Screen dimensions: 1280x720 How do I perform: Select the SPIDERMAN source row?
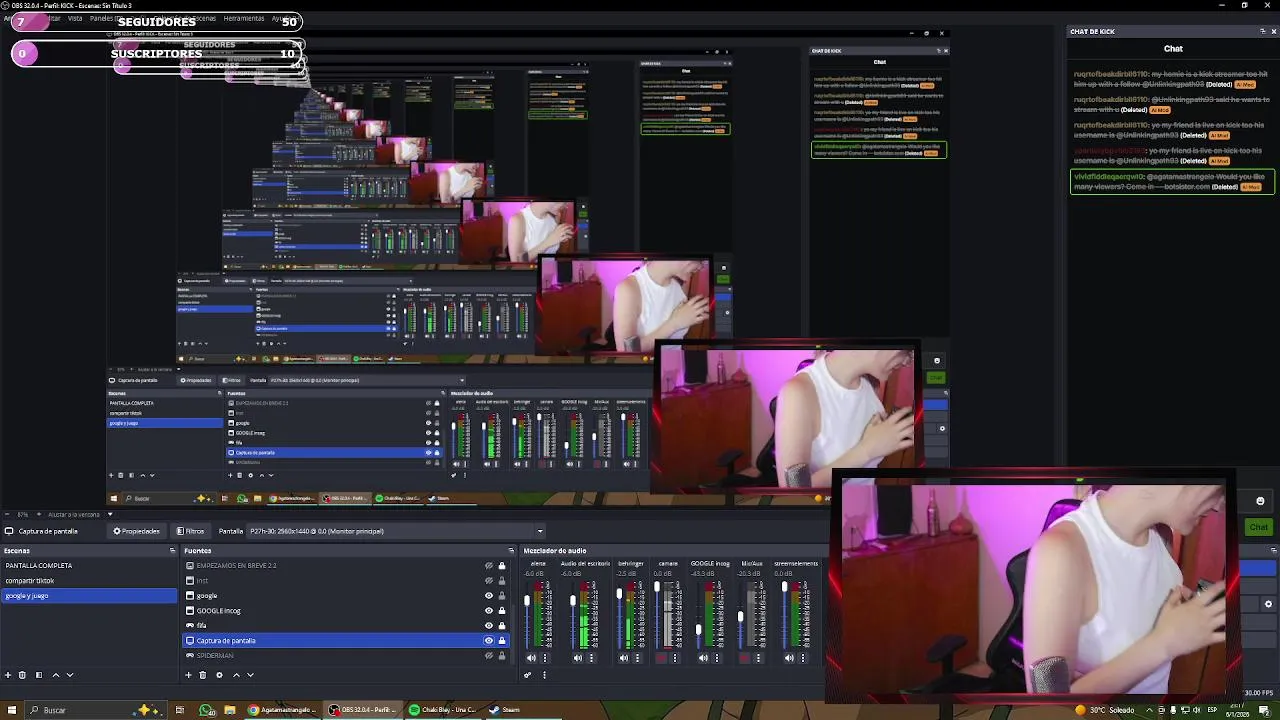tap(345, 656)
